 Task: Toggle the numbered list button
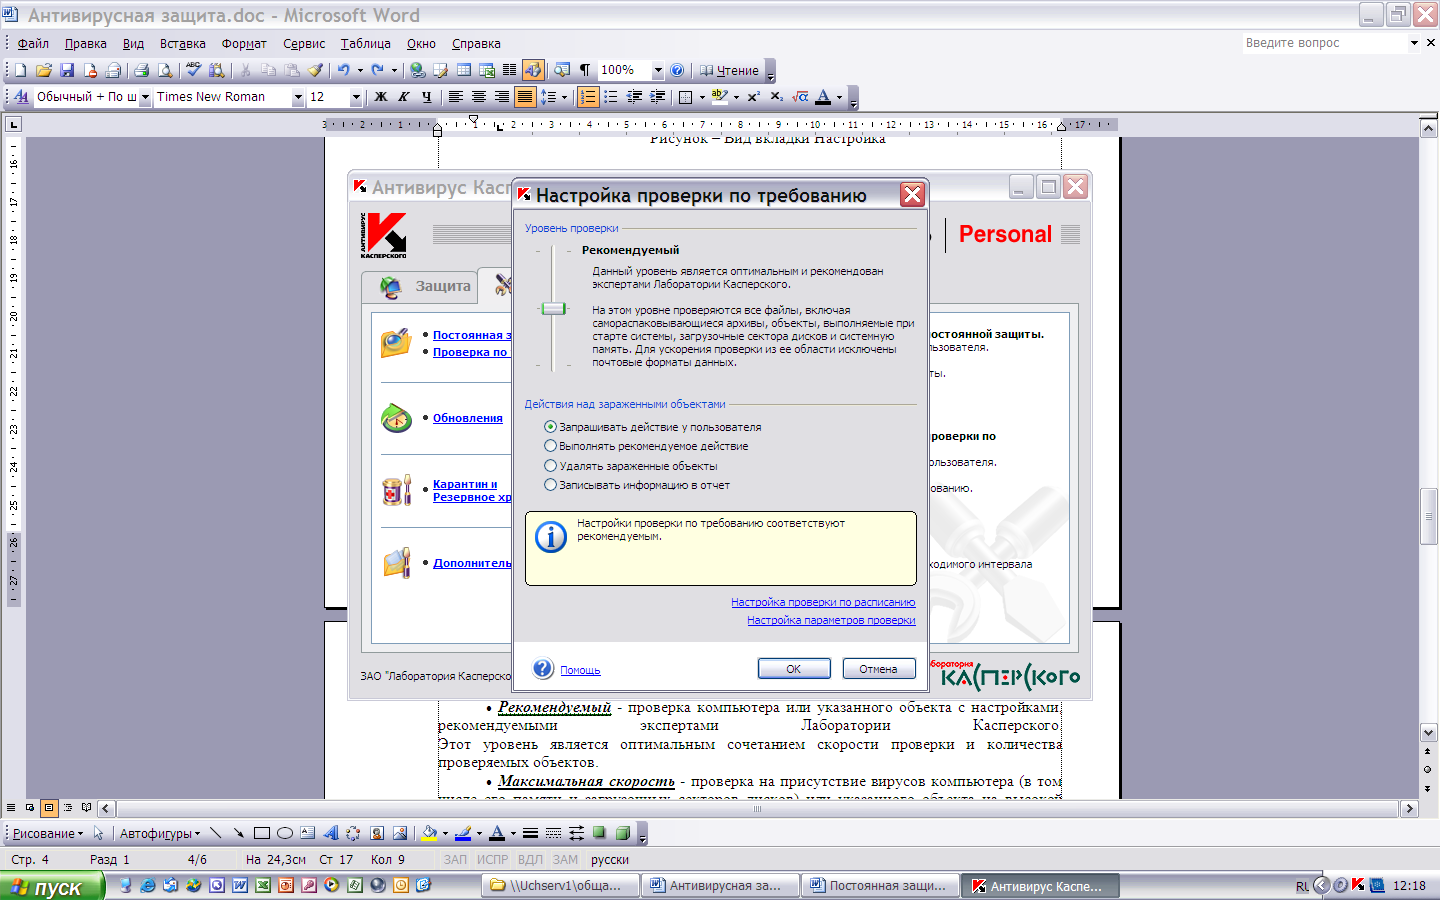pyautogui.click(x=588, y=97)
